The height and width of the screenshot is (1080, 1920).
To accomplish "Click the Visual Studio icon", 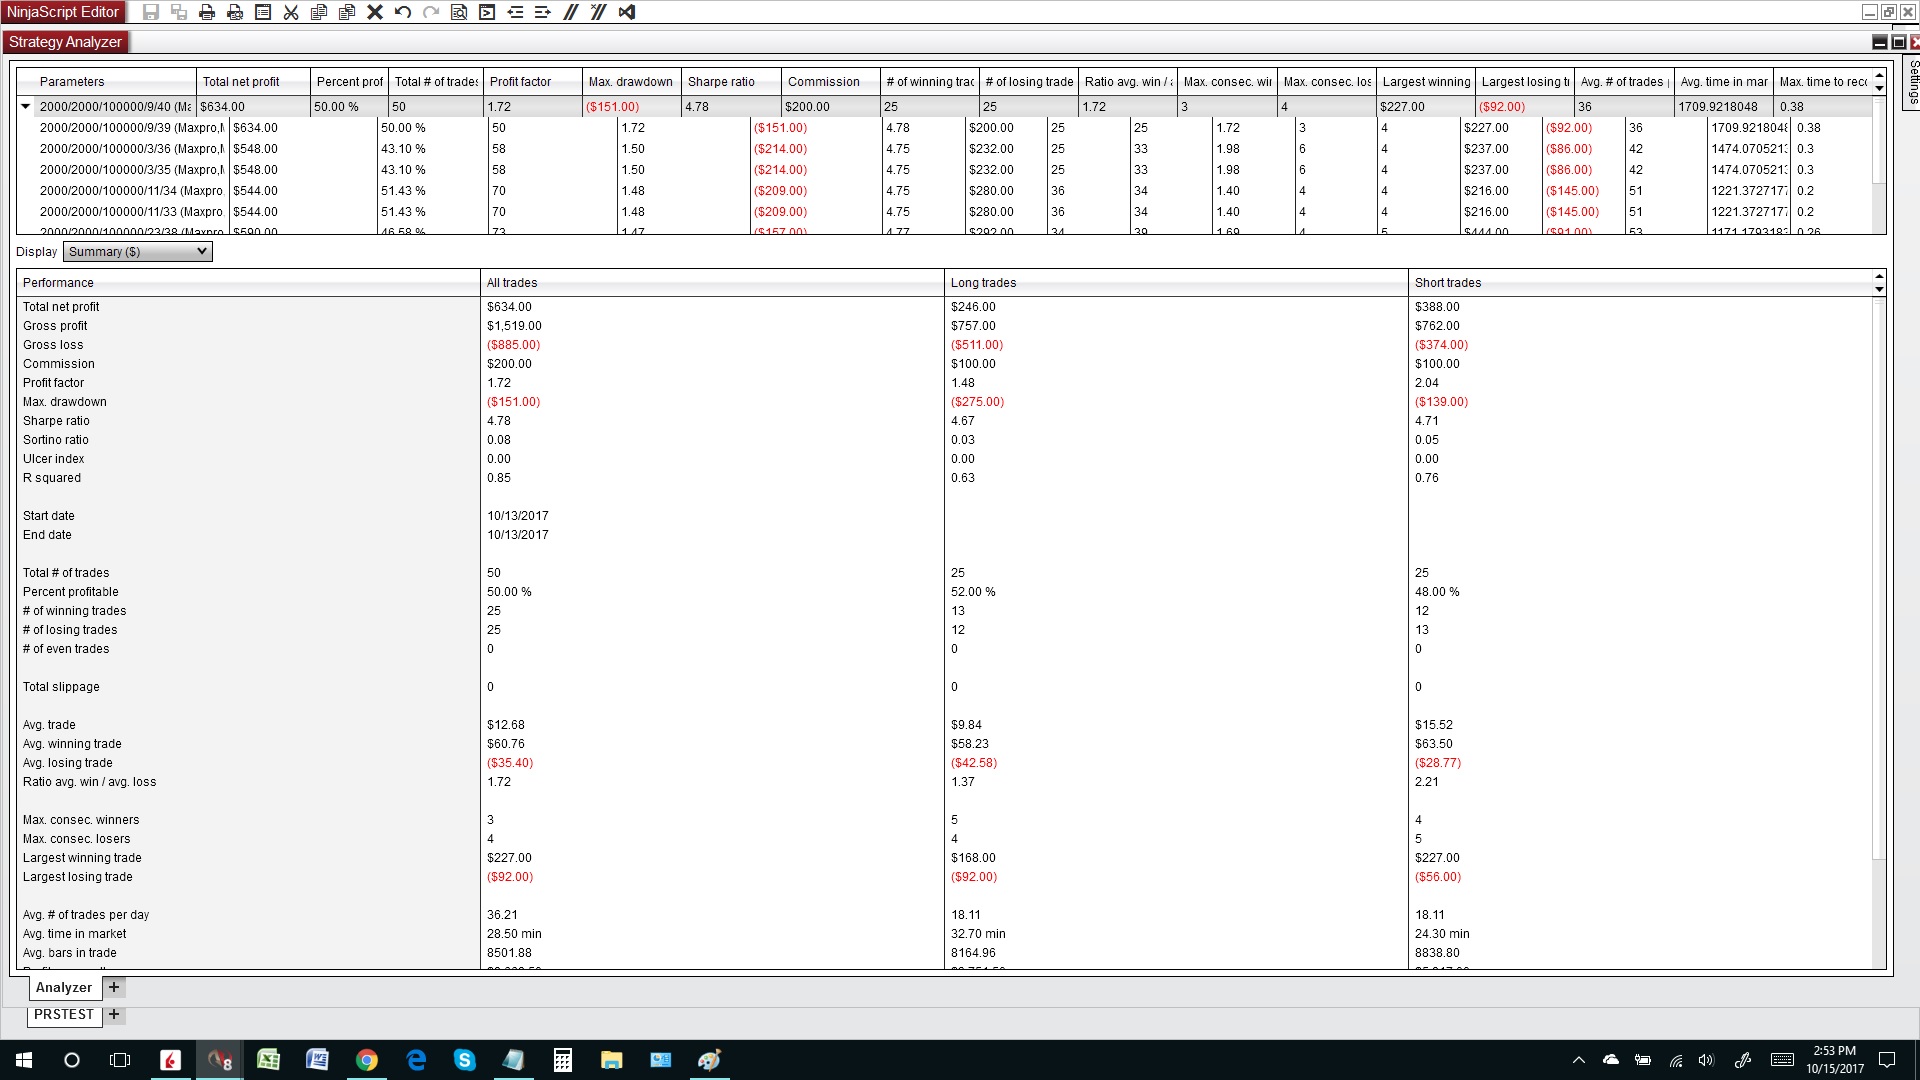I will click(627, 13).
